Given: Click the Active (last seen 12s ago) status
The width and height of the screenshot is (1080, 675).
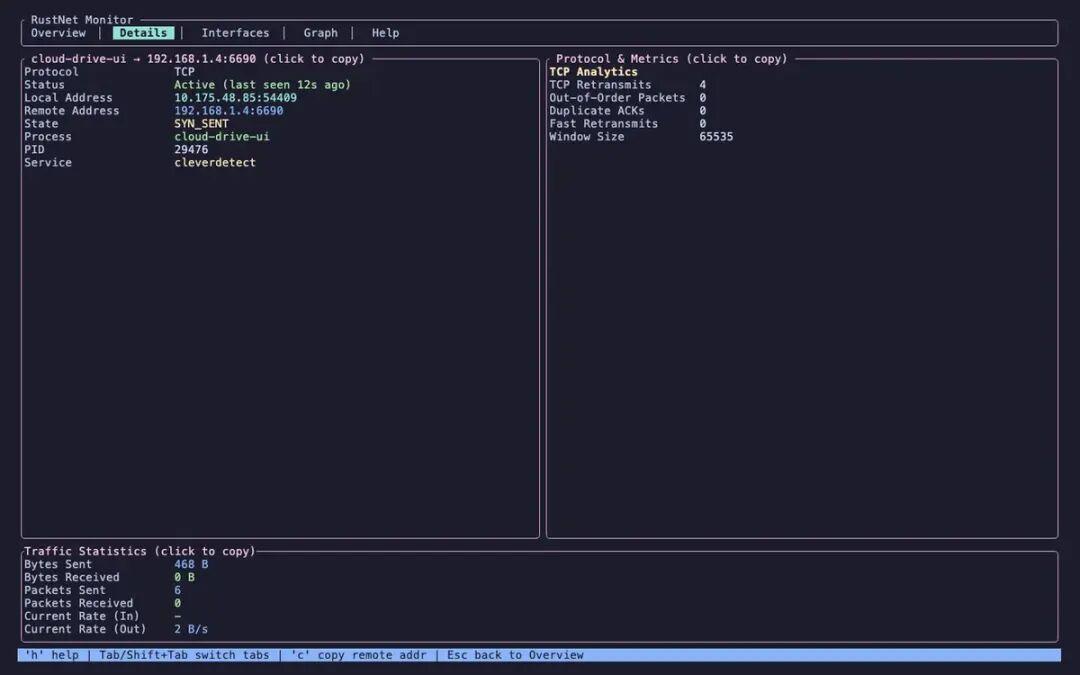Looking at the screenshot, I should [262, 85].
